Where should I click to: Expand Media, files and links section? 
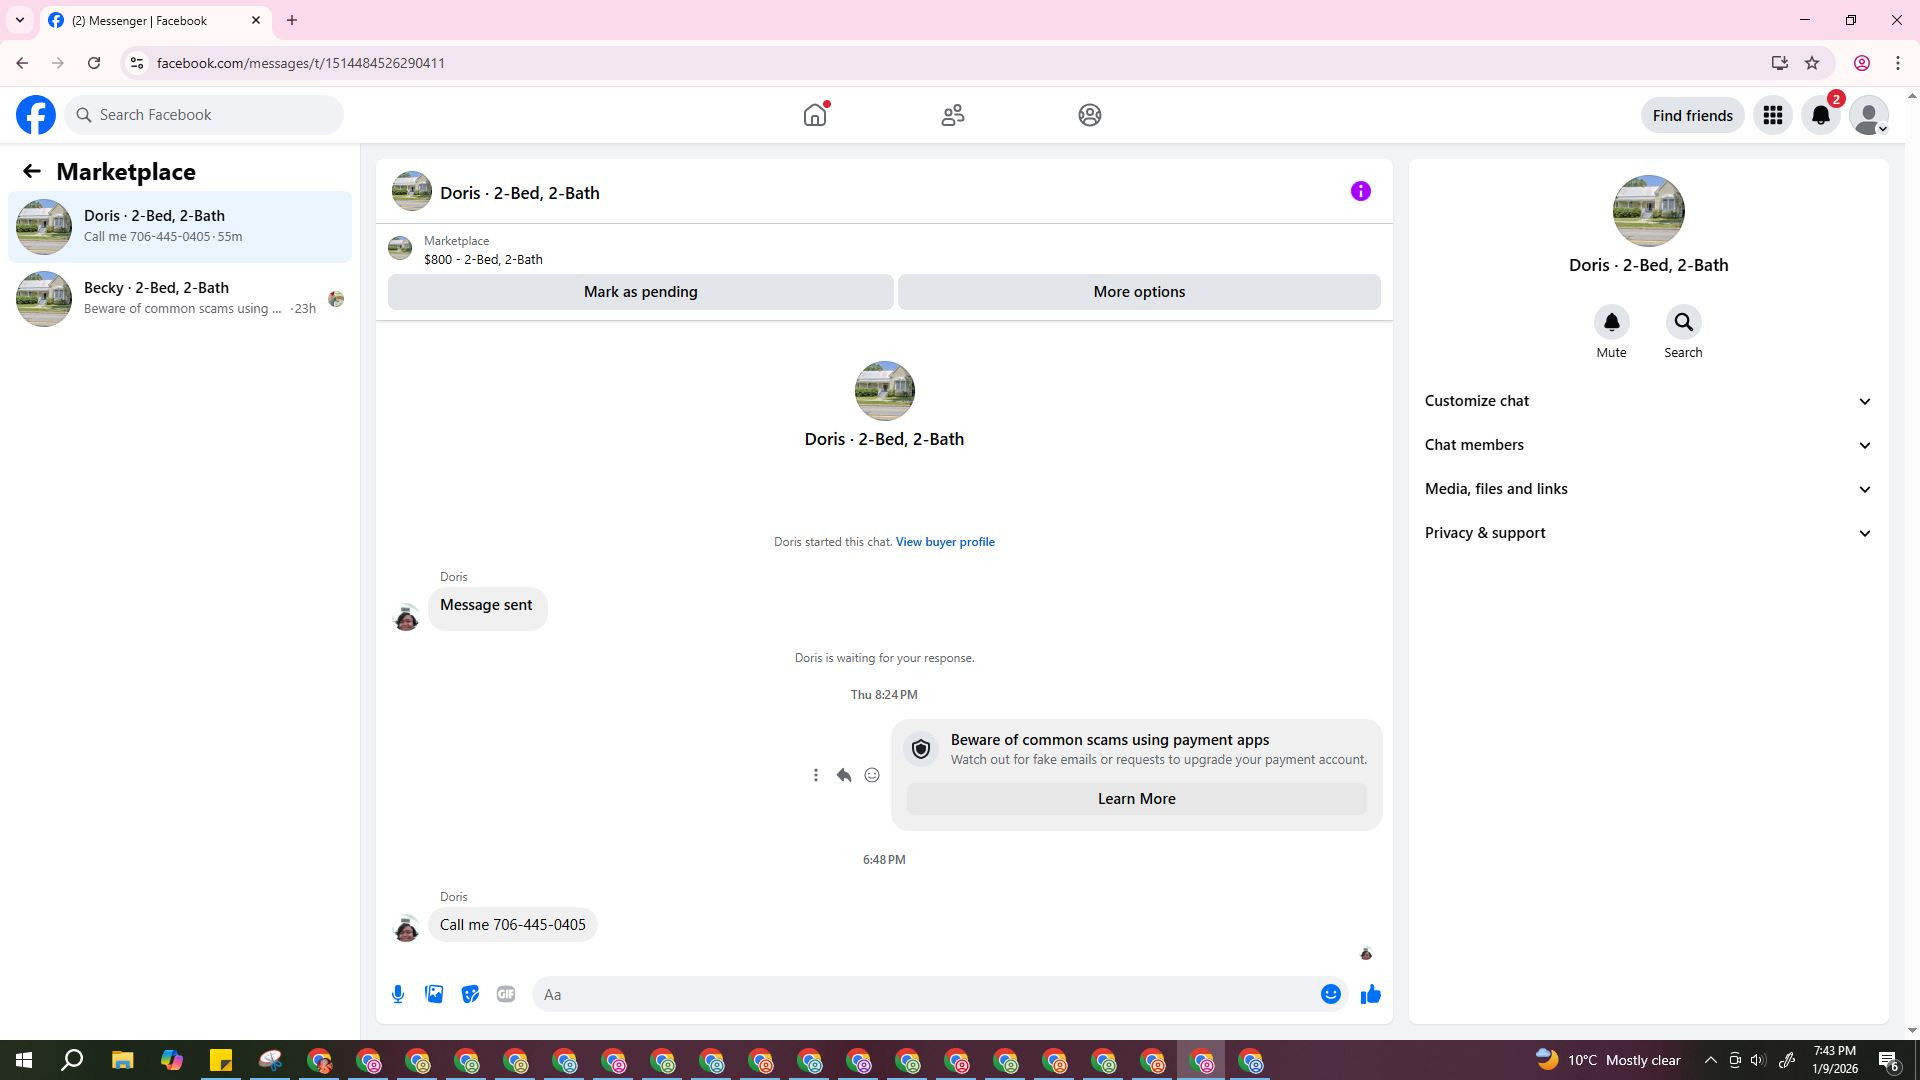1648,489
